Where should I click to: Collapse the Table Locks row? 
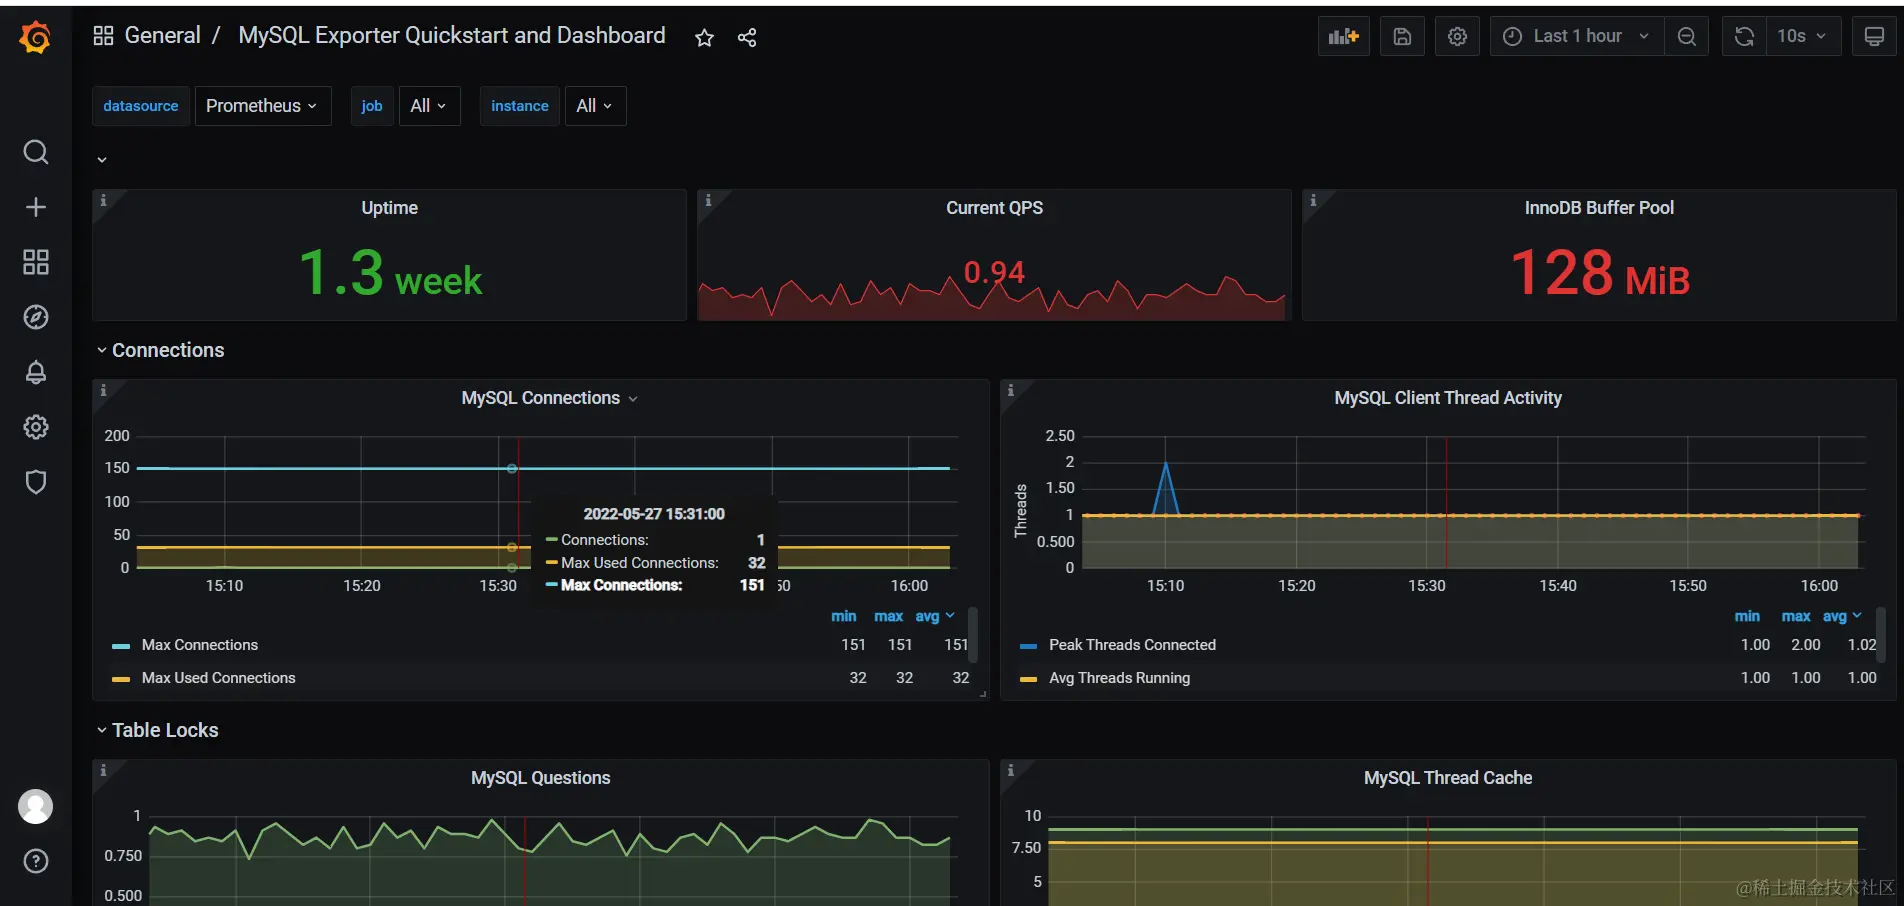[157, 730]
